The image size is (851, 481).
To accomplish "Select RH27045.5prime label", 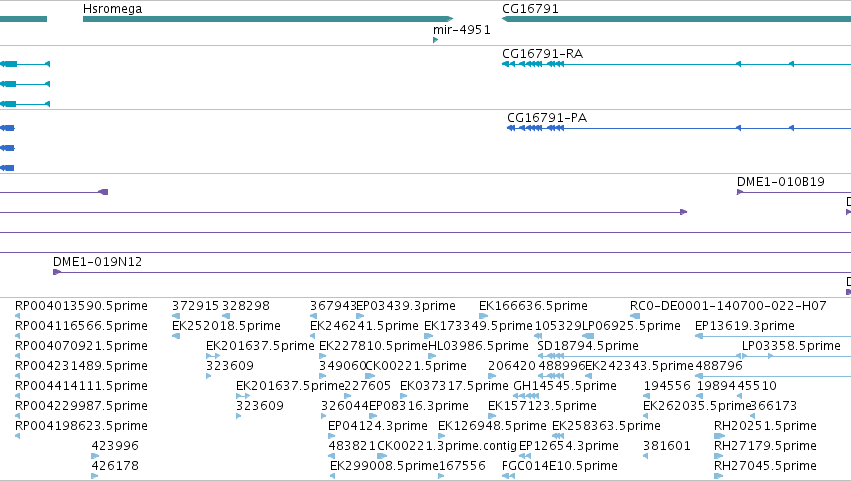I will point(765,466).
